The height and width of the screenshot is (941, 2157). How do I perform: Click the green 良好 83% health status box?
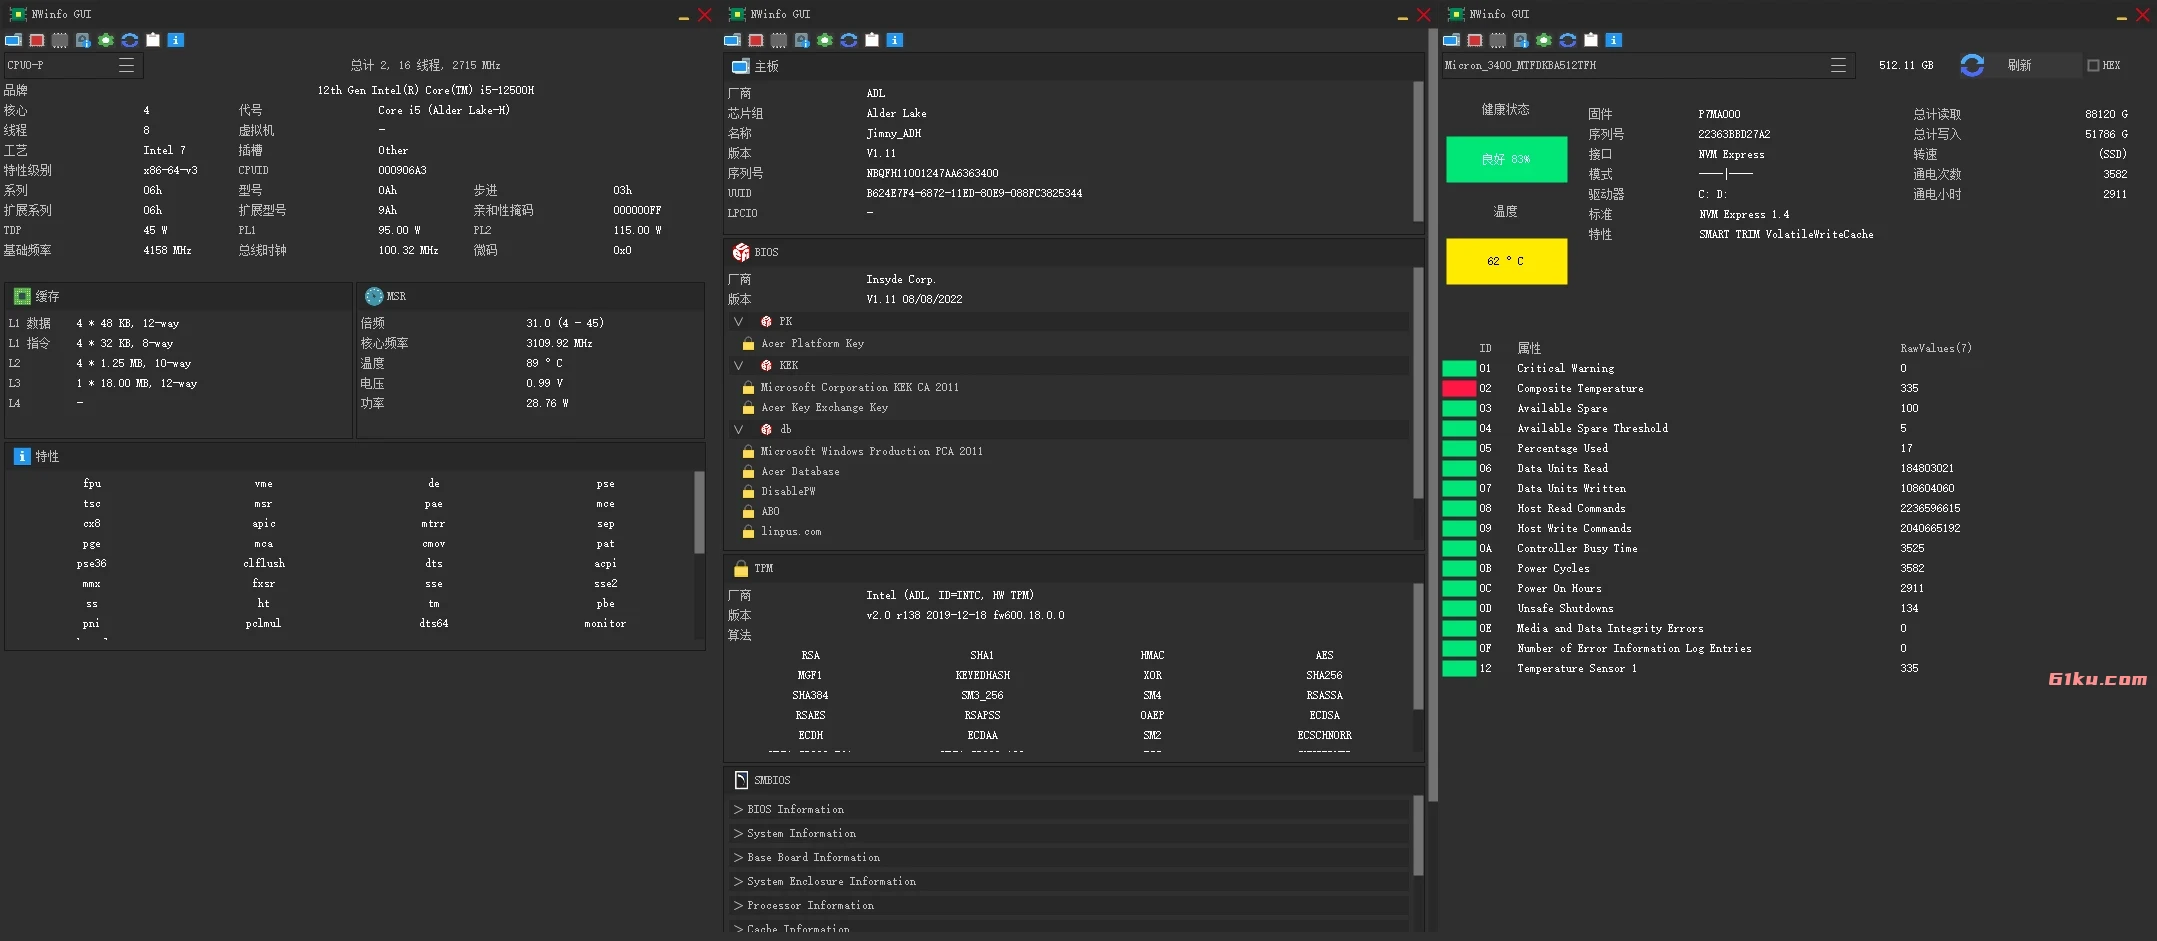pyautogui.click(x=1506, y=159)
